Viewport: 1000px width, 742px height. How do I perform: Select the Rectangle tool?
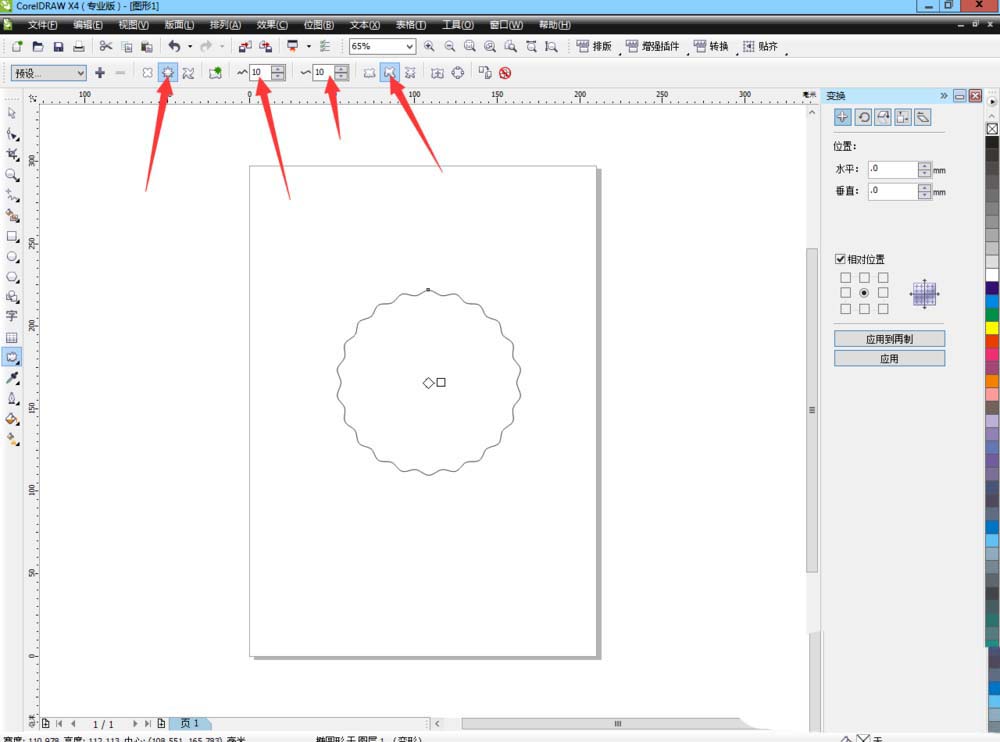pos(12,236)
